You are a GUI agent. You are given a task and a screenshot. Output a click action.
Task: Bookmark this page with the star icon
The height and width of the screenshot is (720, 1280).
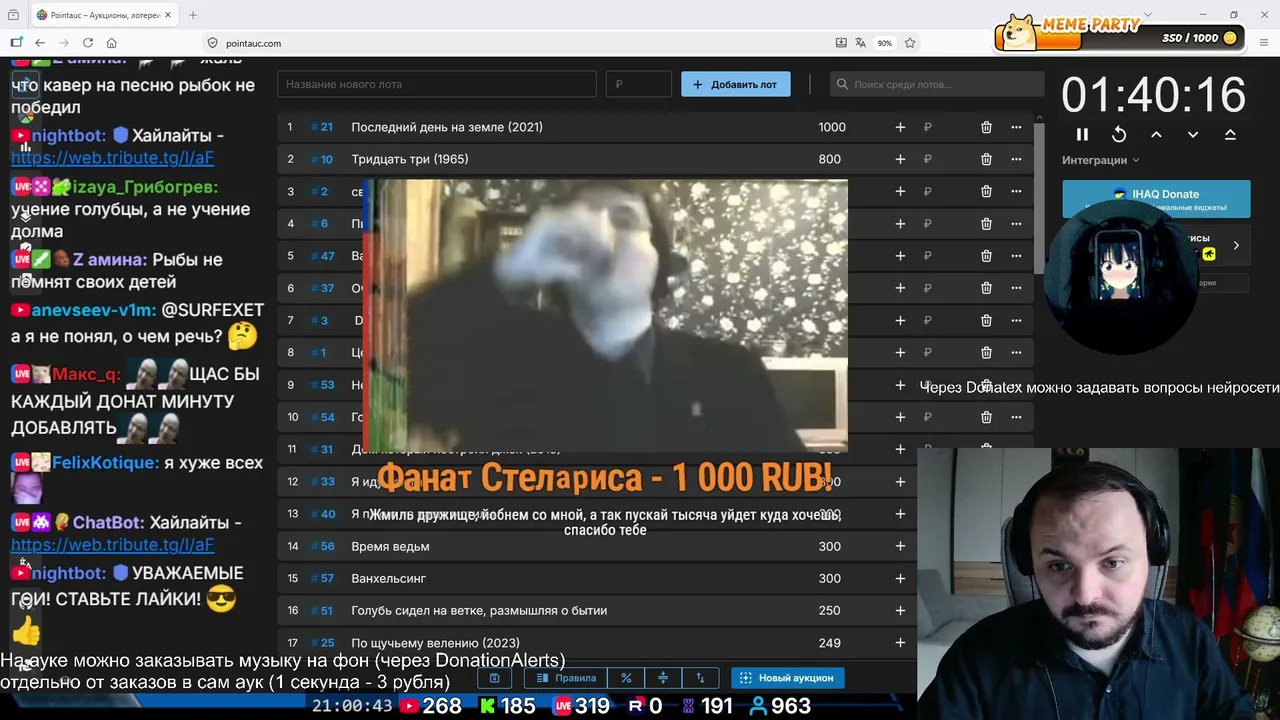(910, 43)
